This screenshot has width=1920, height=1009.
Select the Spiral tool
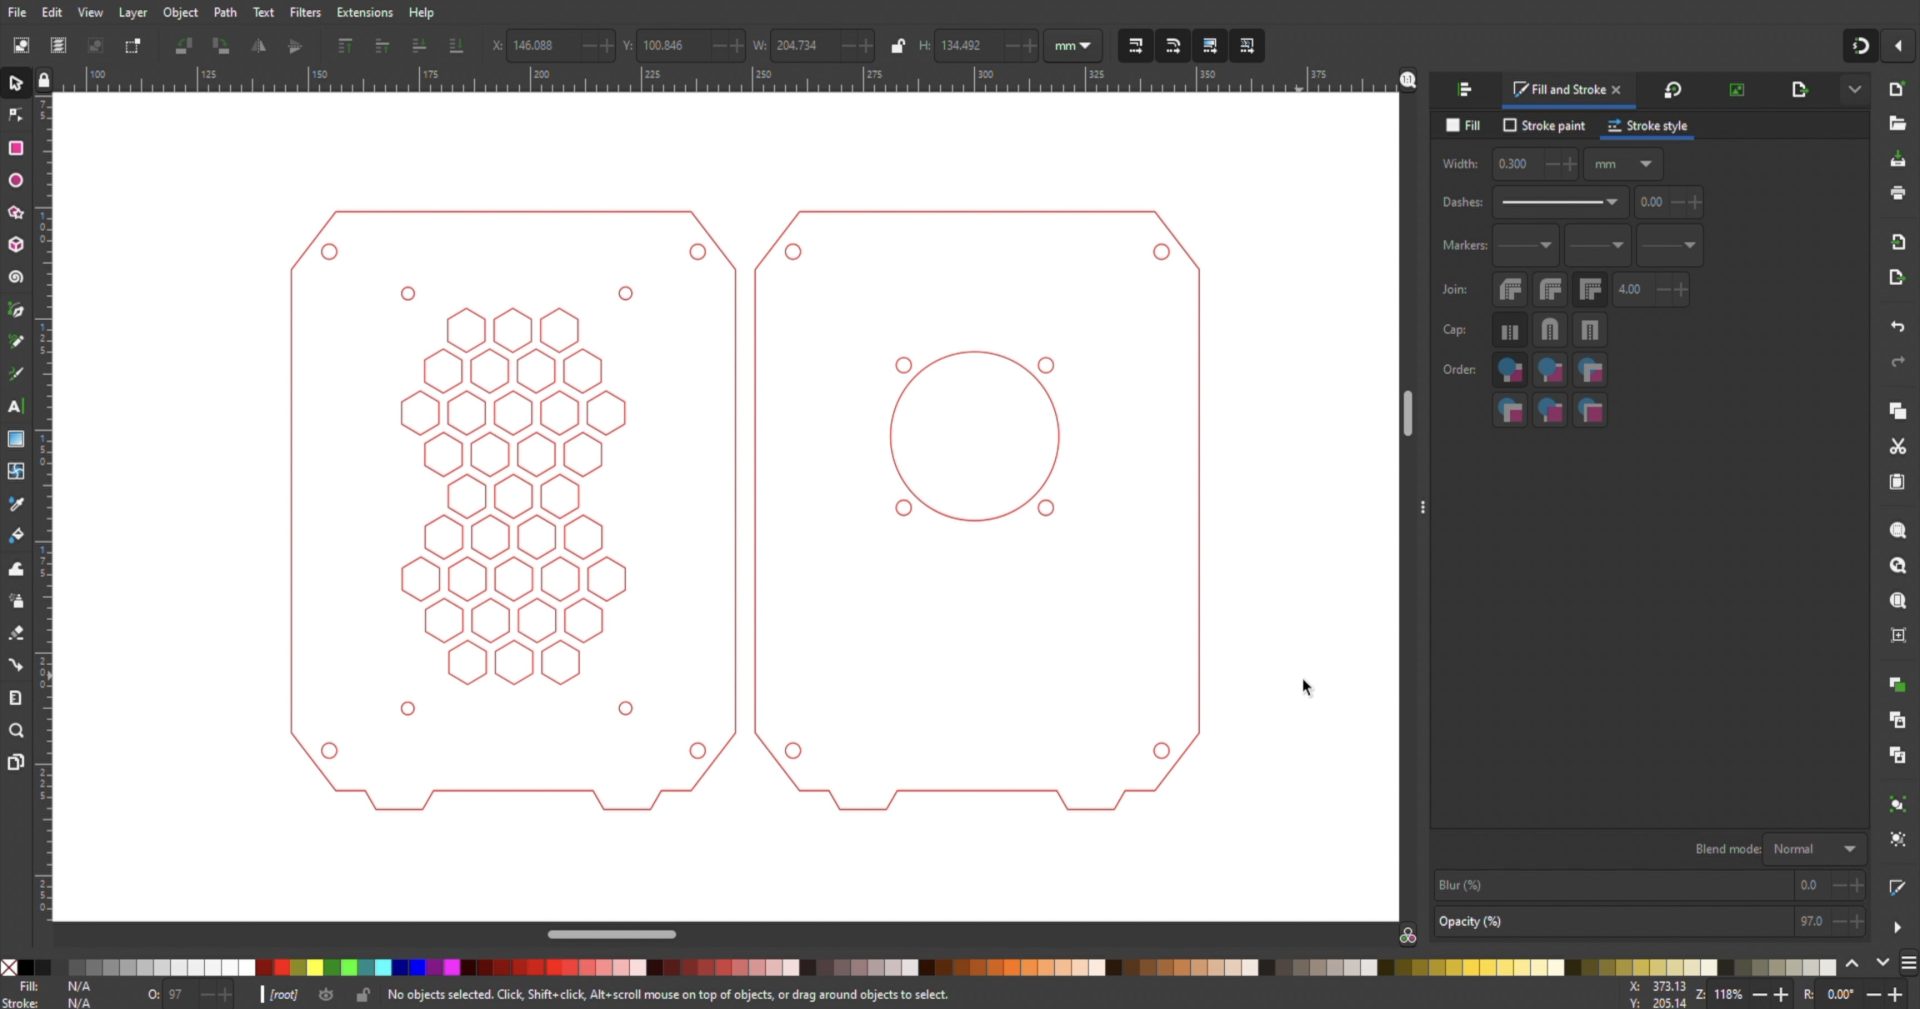(x=16, y=277)
